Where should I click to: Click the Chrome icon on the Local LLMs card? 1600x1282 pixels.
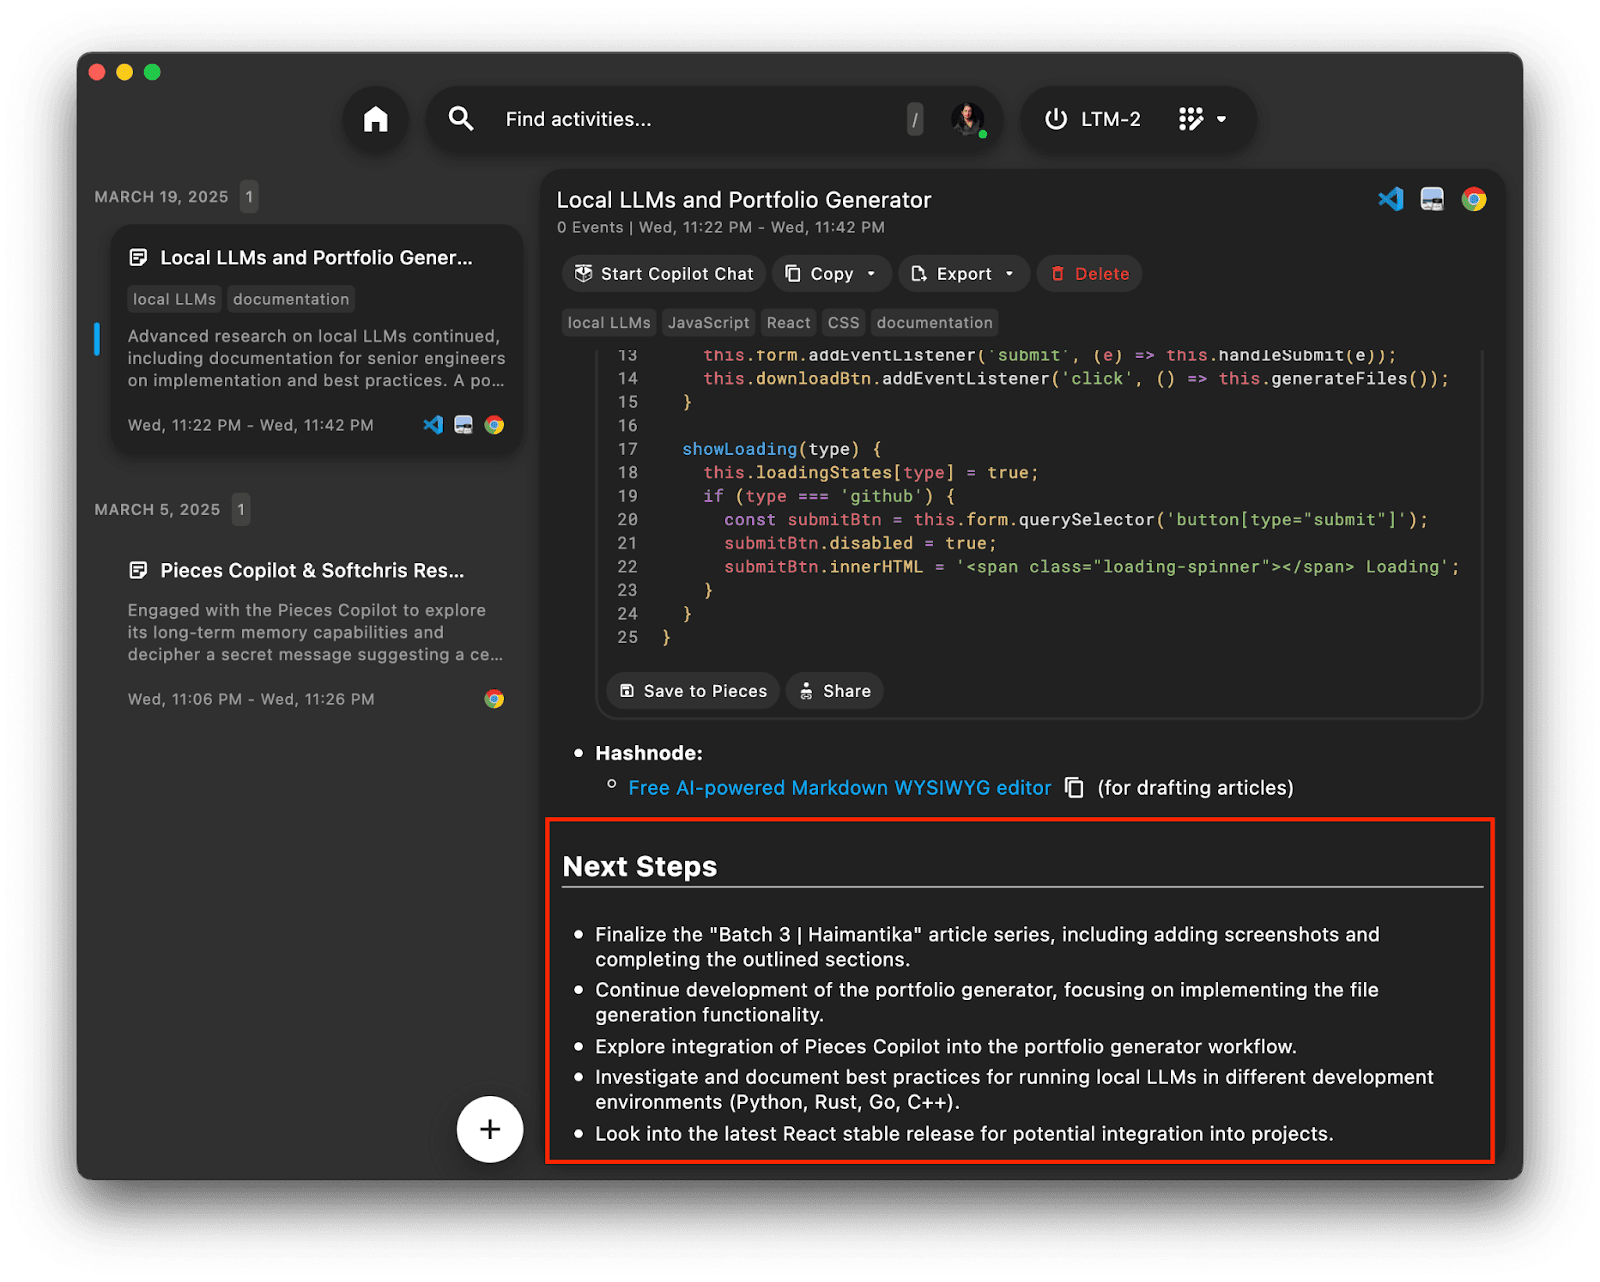494,425
